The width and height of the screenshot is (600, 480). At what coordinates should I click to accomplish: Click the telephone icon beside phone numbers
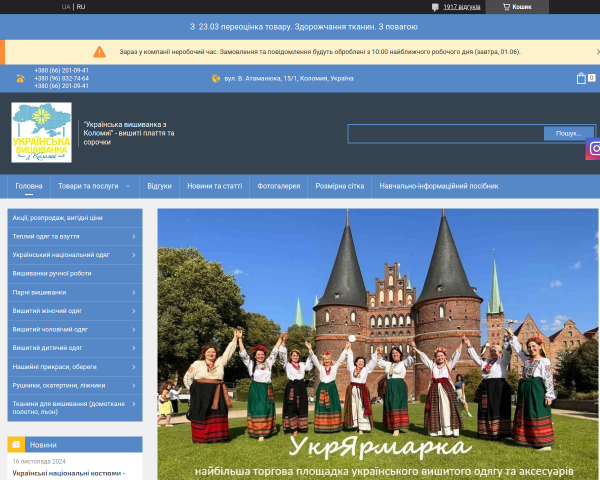click(x=20, y=78)
